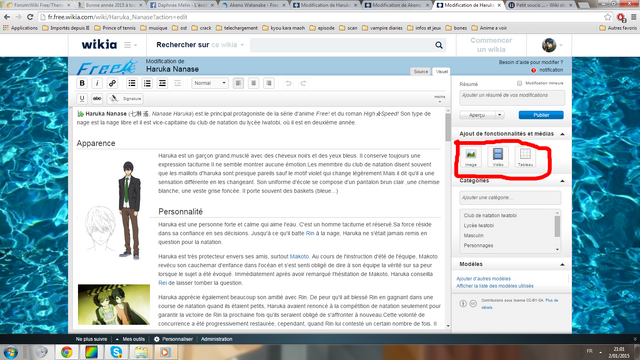This screenshot has height=360, width=640.
Task: Toggle strikethrough formatting
Action: [97, 98]
